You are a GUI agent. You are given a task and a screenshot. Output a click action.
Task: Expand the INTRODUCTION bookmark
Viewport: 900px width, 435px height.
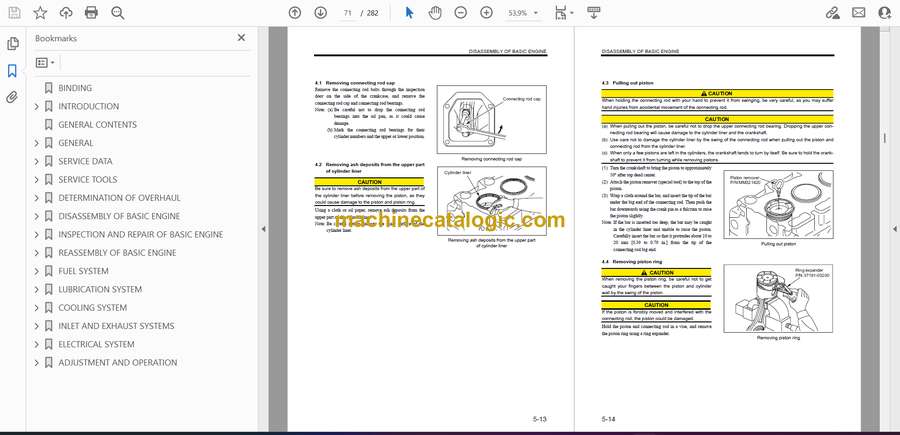pos(37,106)
